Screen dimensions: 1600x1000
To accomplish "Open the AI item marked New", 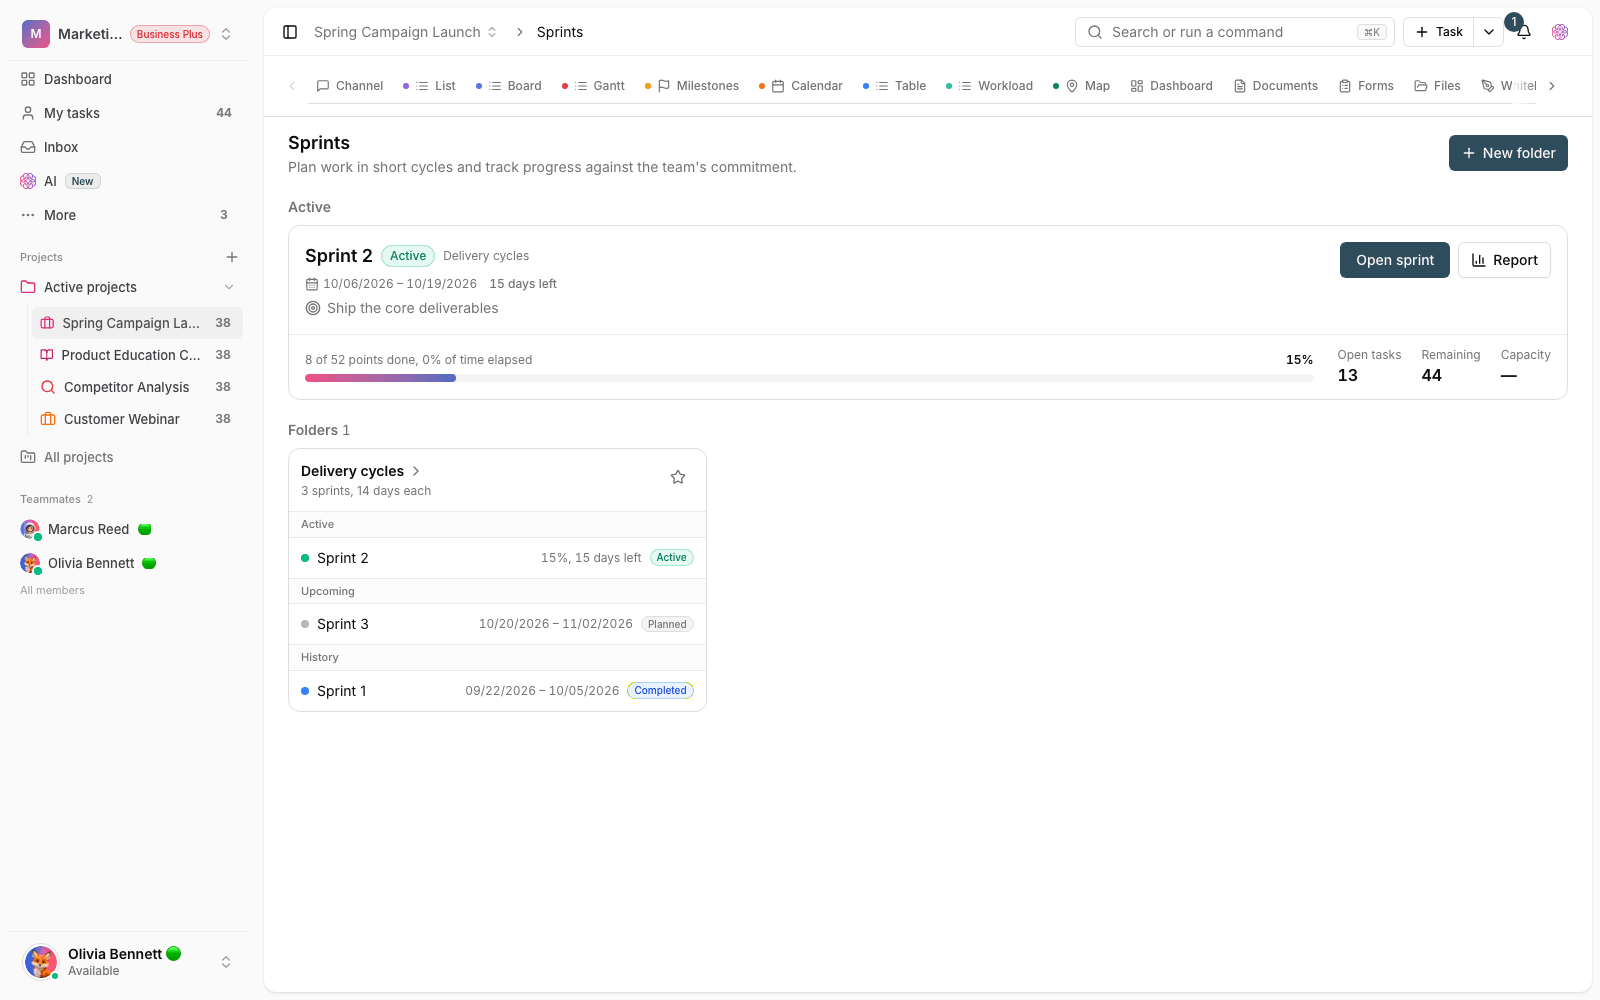I will tap(128, 181).
